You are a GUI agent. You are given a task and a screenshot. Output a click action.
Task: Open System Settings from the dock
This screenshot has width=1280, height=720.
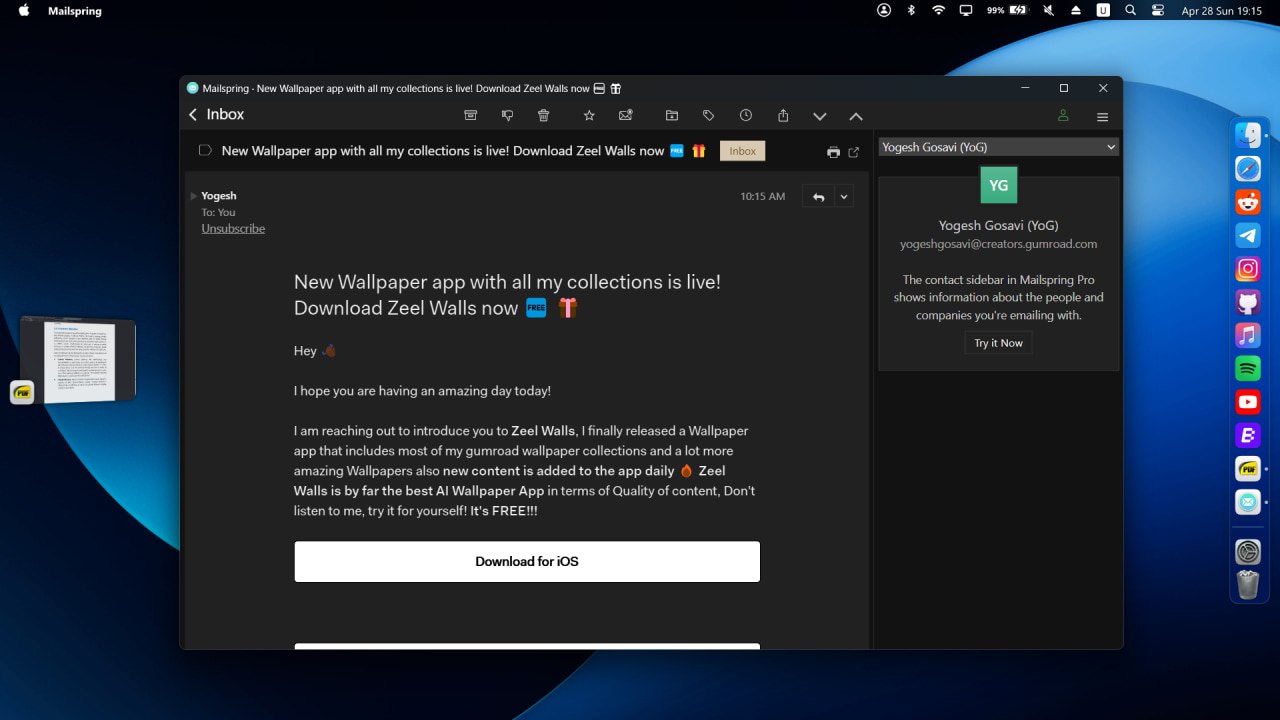(1248, 552)
